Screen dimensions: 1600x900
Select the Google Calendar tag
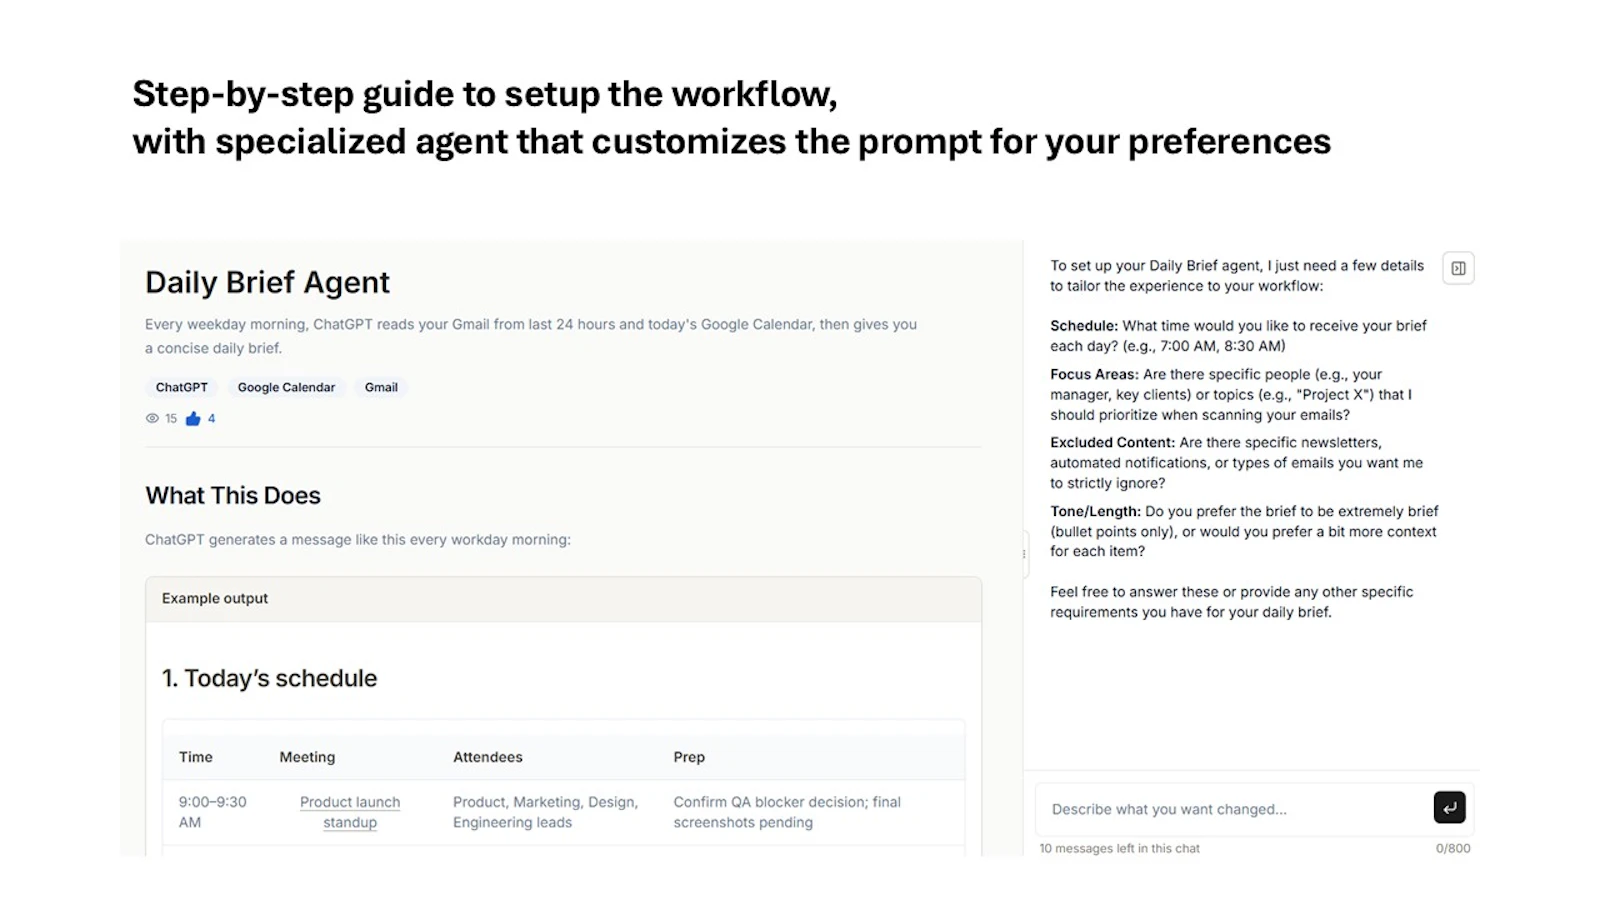[x=286, y=387]
